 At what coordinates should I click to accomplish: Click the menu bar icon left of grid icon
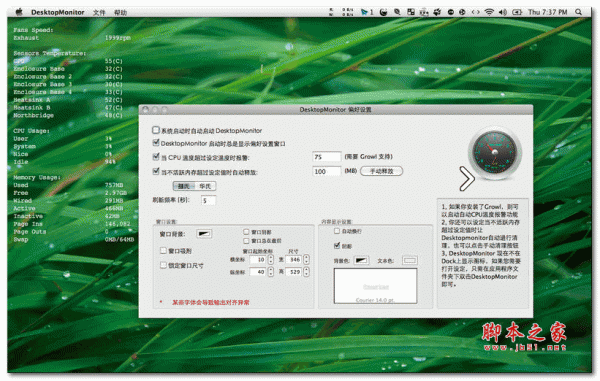pyautogui.click(x=397, y=12)
